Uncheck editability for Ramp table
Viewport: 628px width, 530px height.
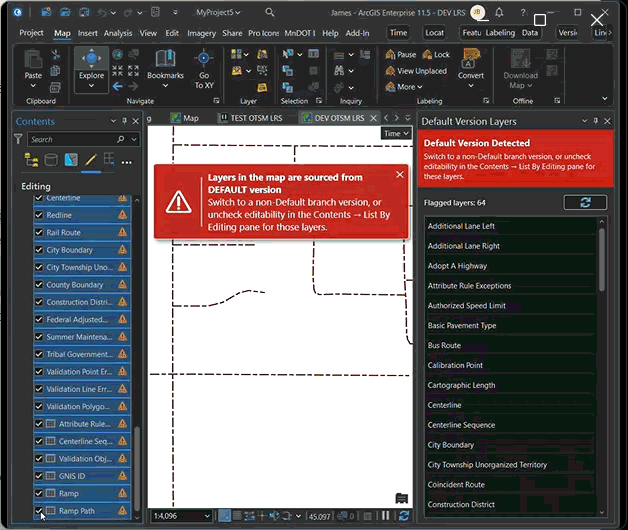[x=39, y=493]
